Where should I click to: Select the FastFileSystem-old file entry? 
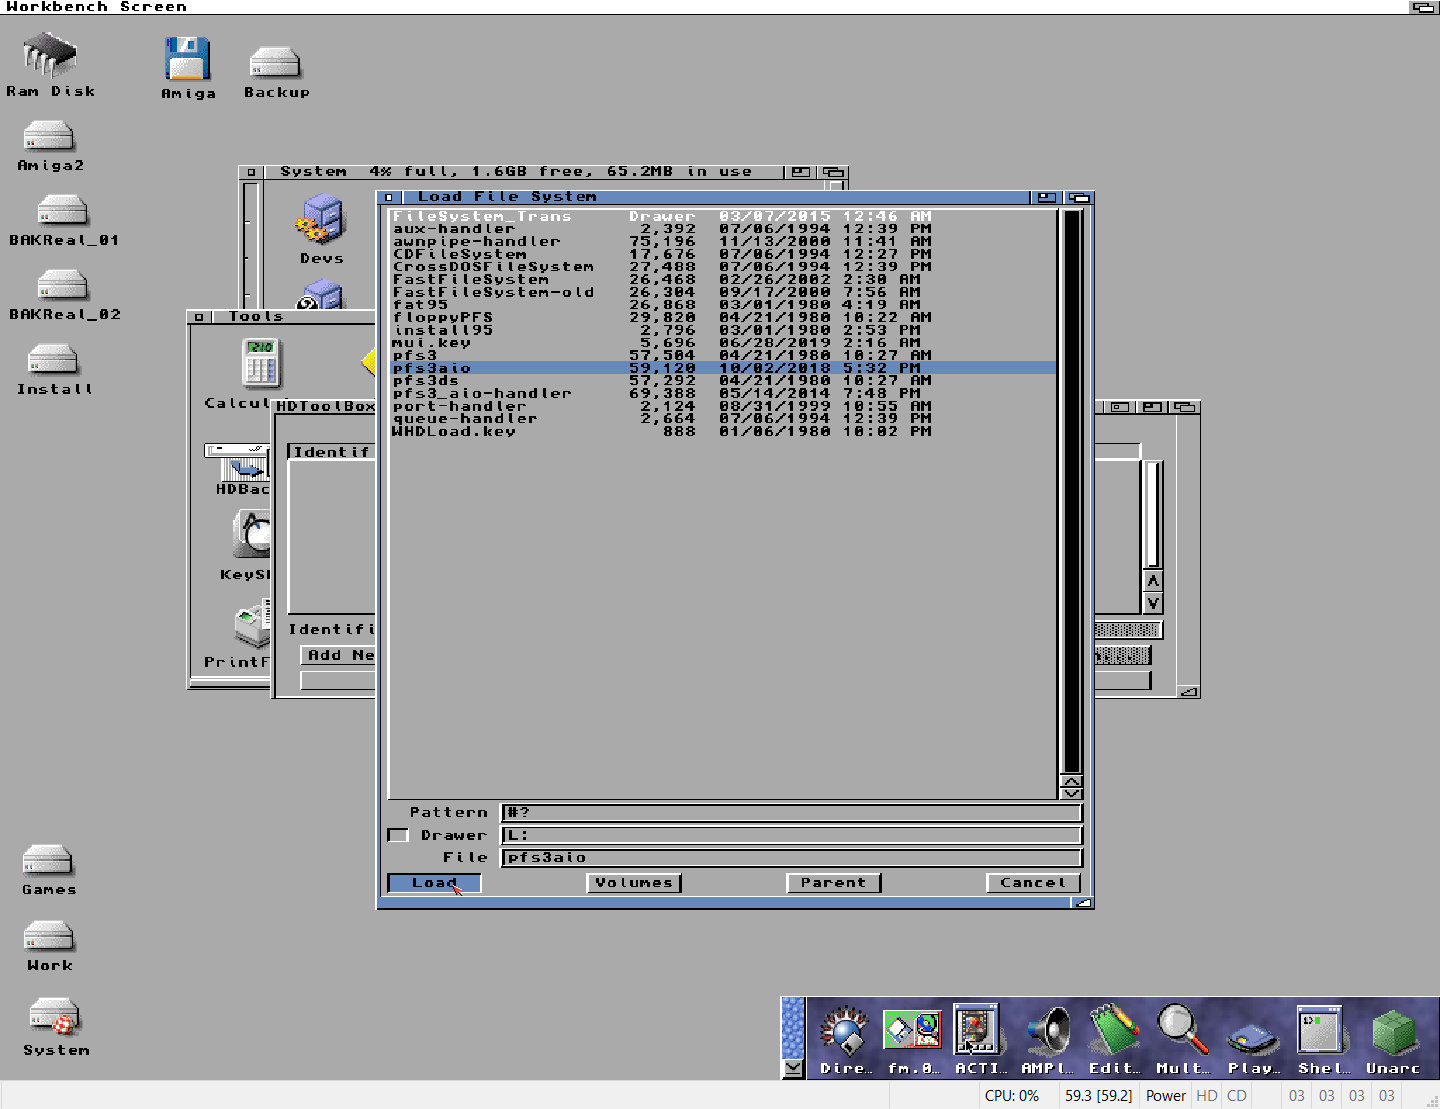pos(723,292)
